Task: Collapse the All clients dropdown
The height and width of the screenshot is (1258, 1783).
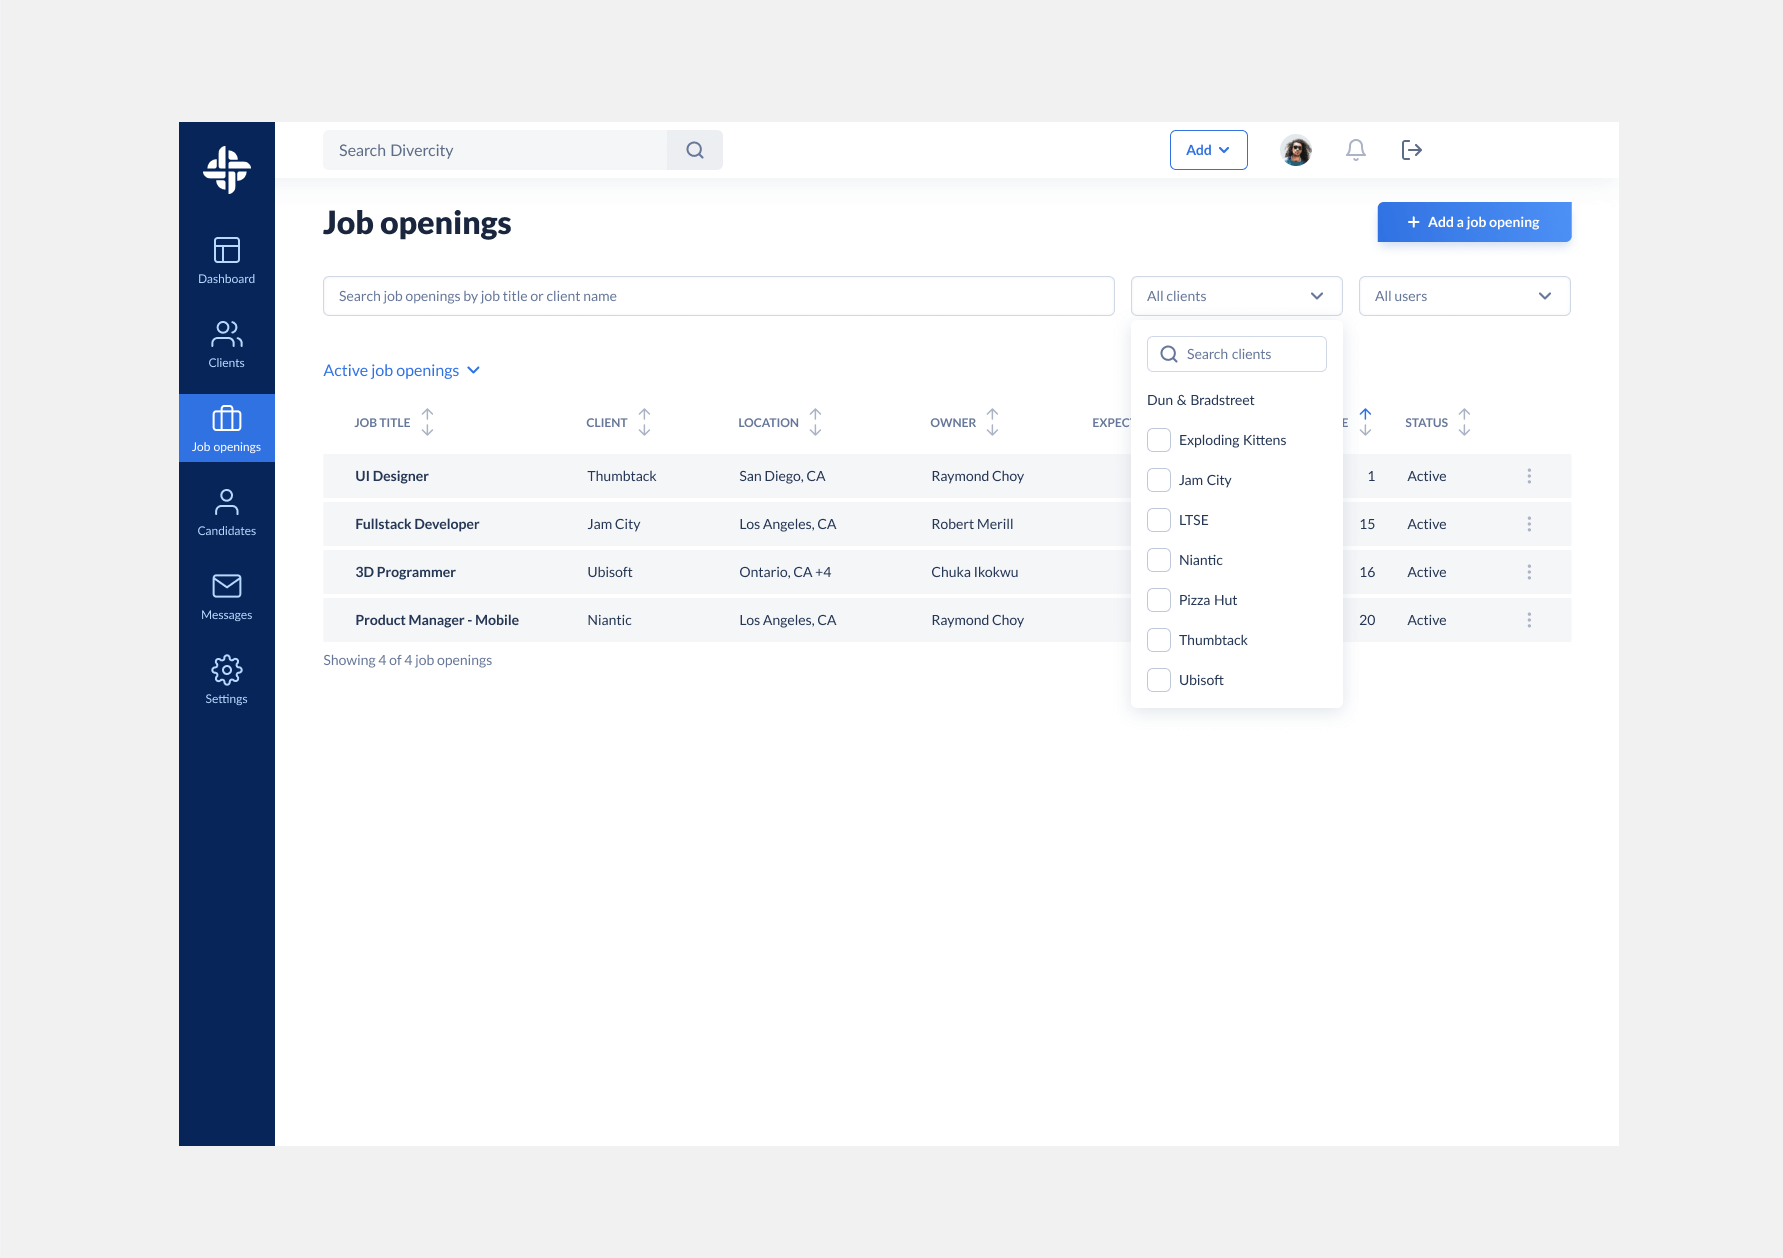Action: [1237, 296]
